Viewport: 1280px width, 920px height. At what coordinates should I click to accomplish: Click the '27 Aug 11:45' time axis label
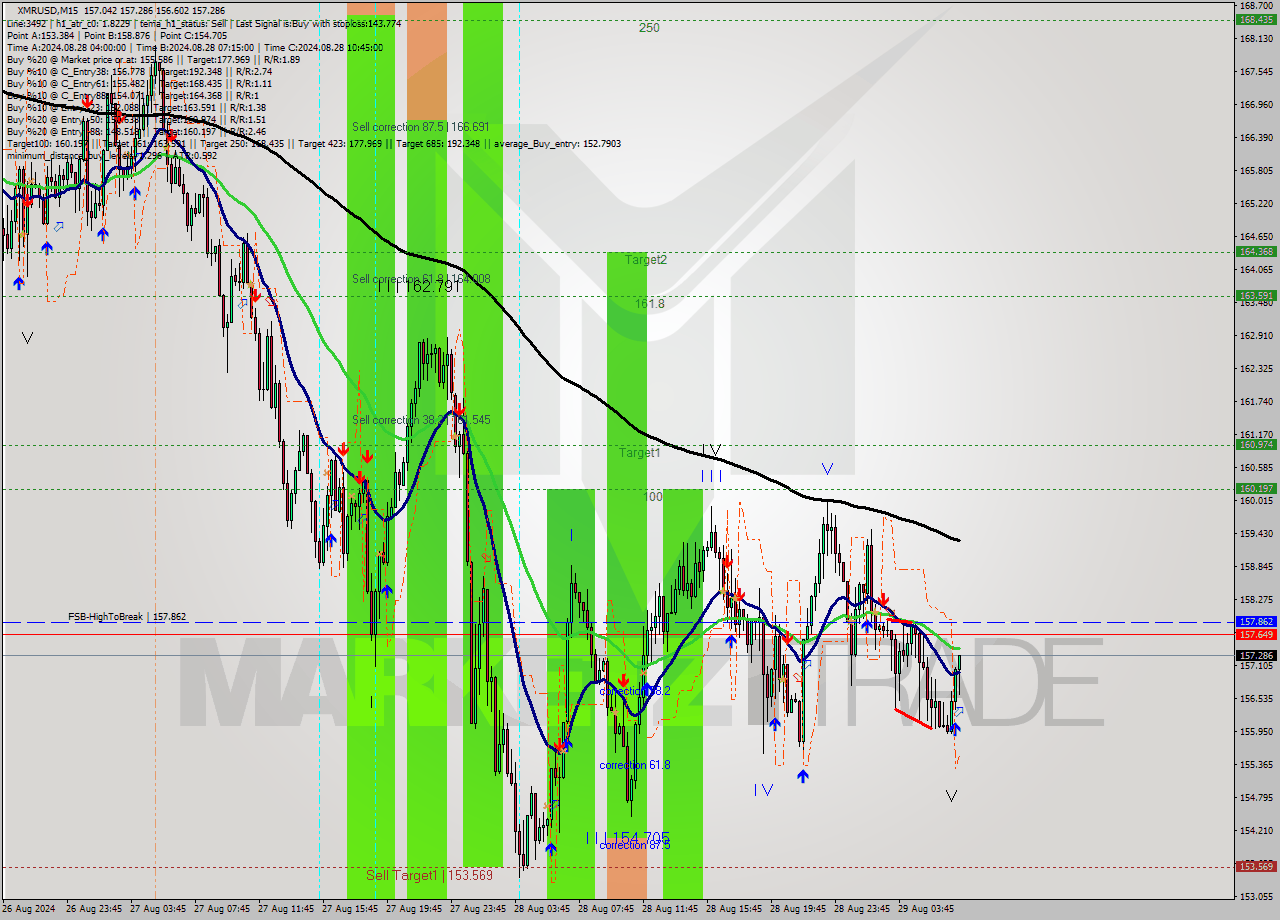coord(286,909)
